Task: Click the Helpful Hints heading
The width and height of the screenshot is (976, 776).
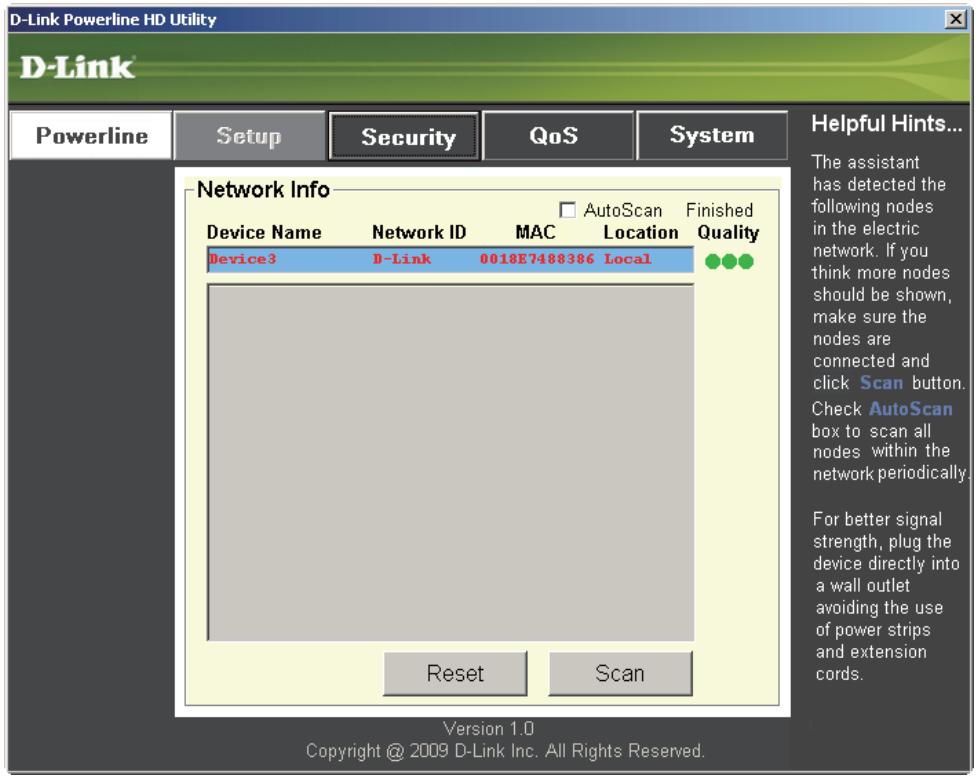Action: 886,124
